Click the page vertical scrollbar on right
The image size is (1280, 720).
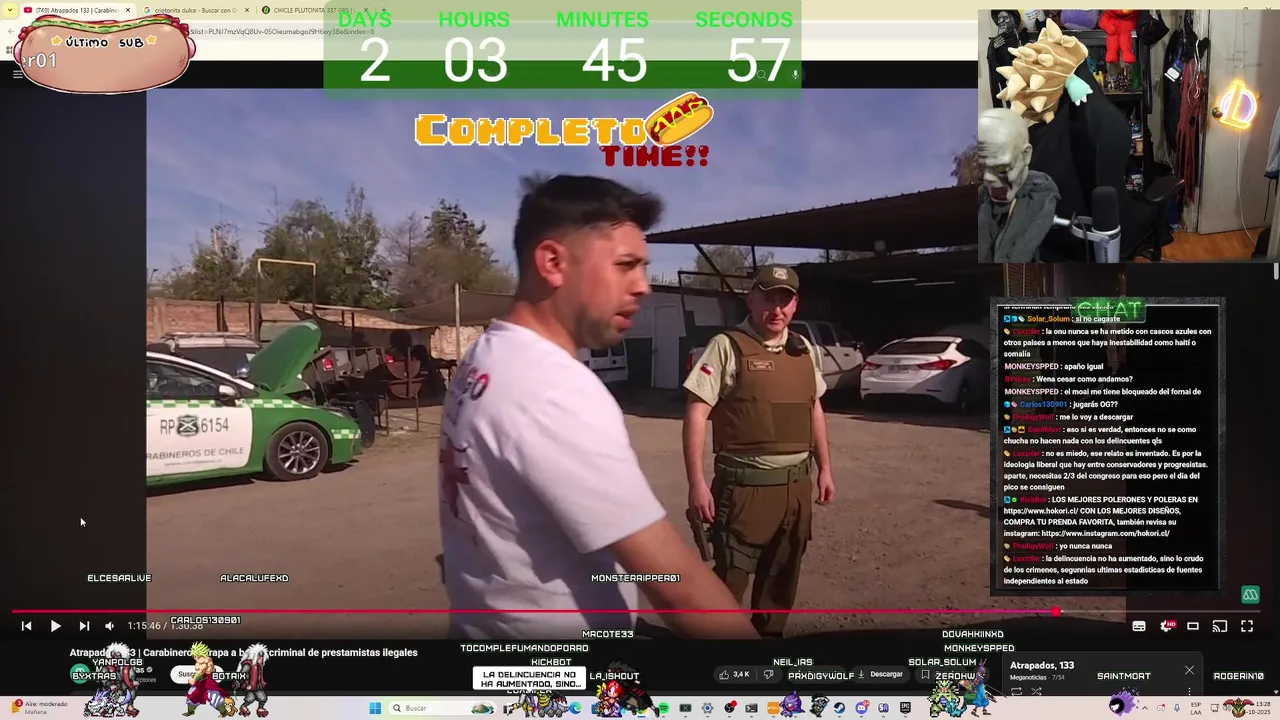(1275, 272)
